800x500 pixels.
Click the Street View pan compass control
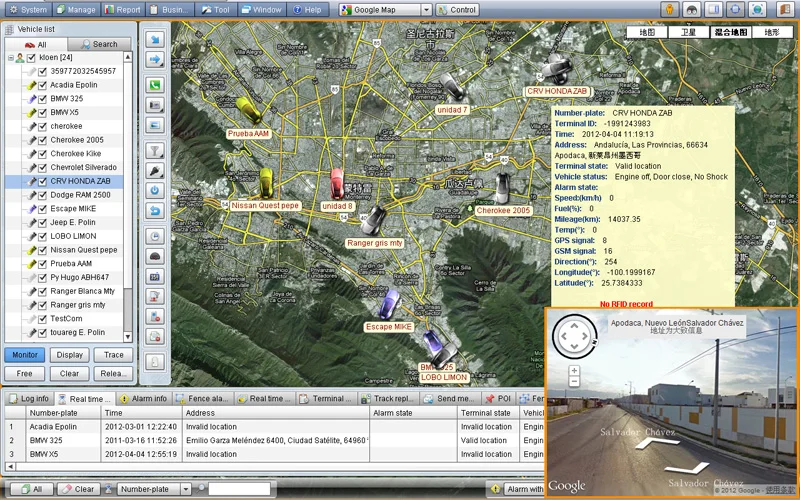[575, 337]
